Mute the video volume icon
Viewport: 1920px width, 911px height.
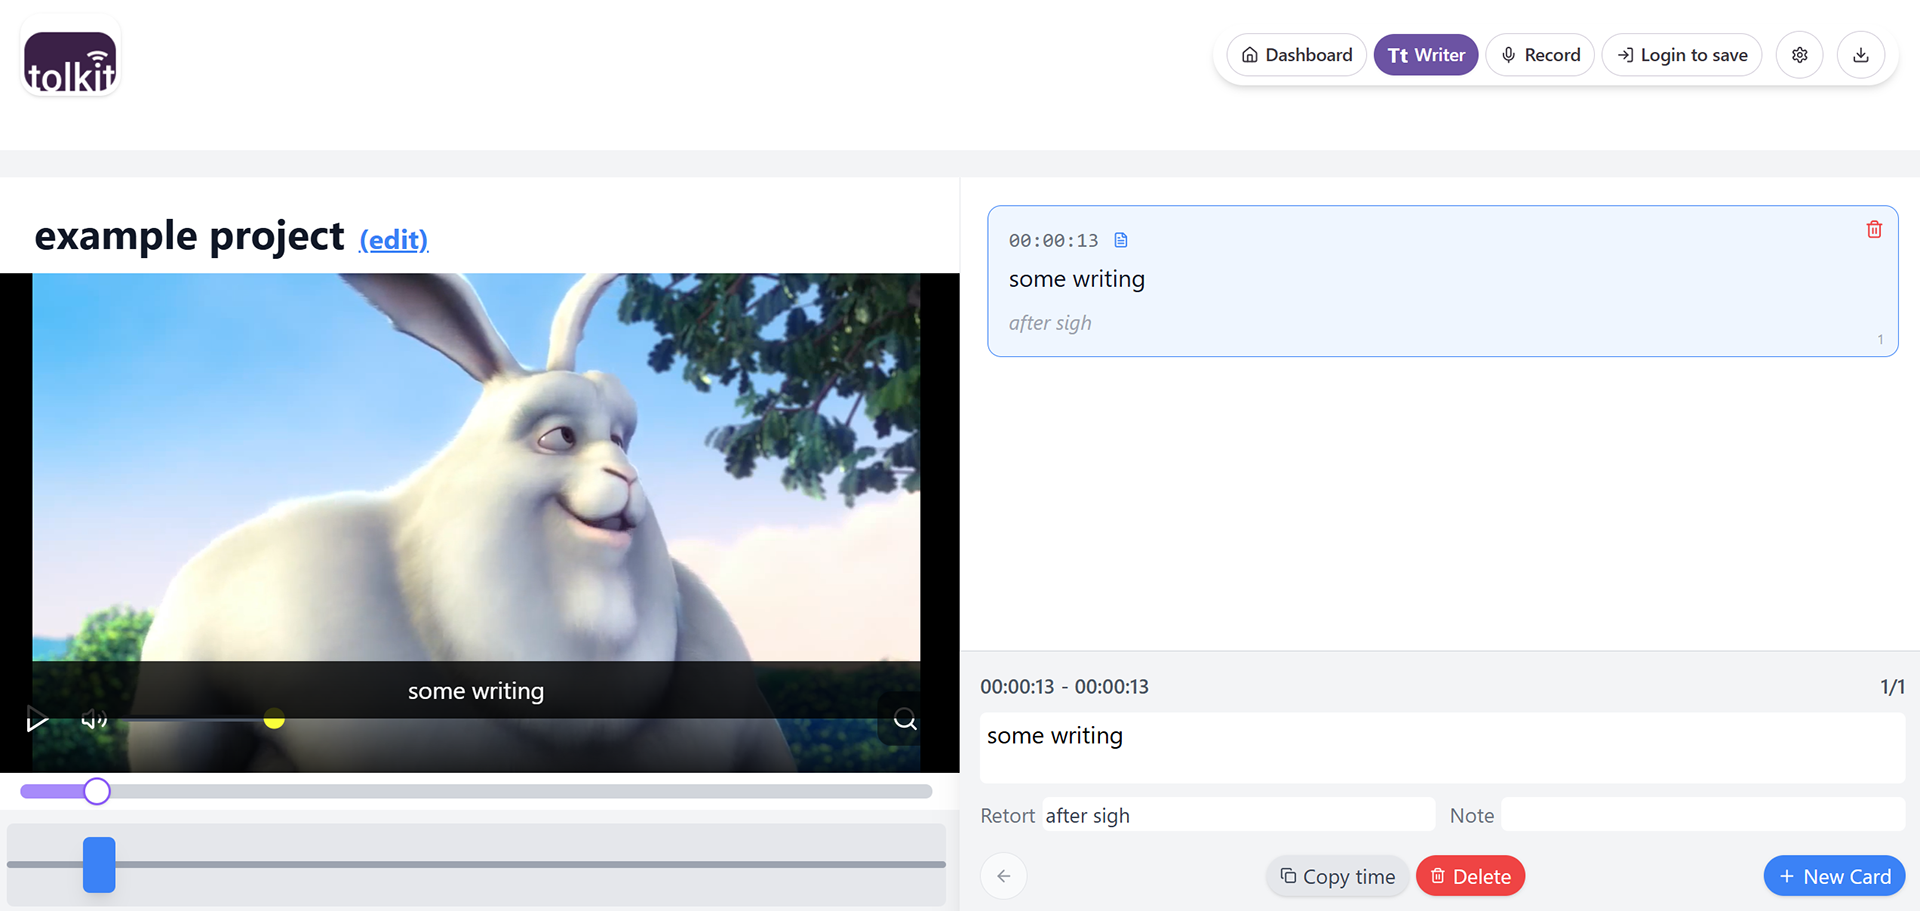(x=94, y=719)
